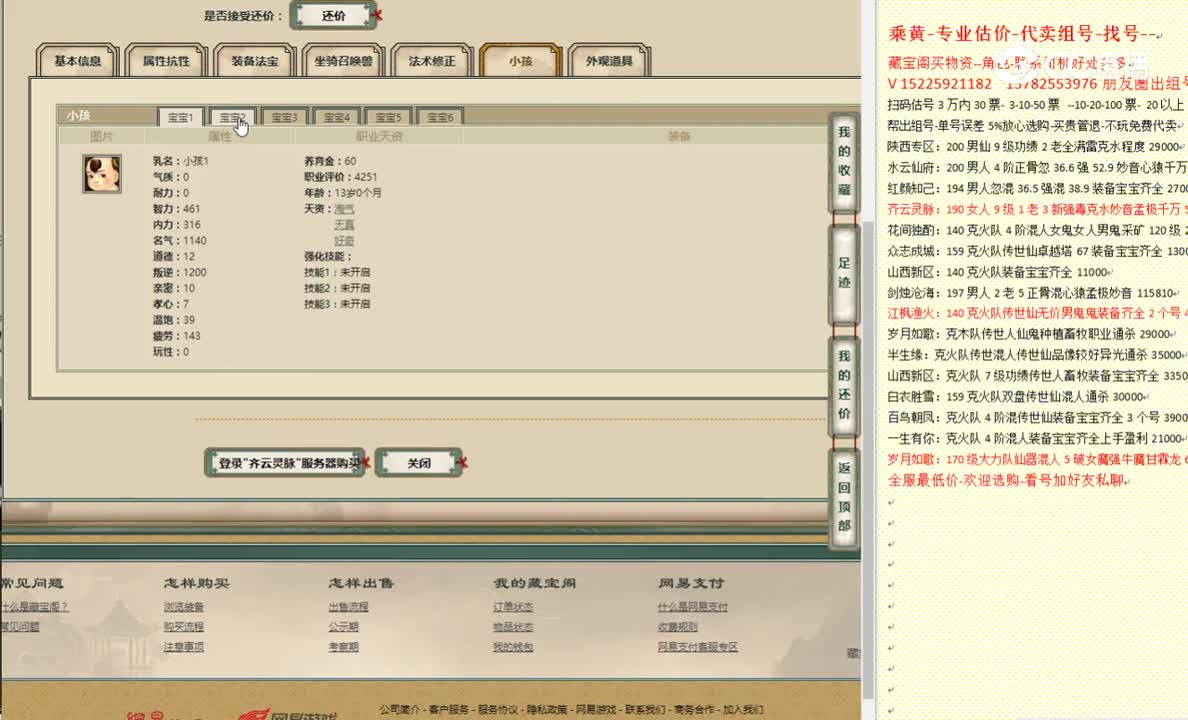Open the 法术修正 tab
The image size is (1188, 720).
point(432,61)
